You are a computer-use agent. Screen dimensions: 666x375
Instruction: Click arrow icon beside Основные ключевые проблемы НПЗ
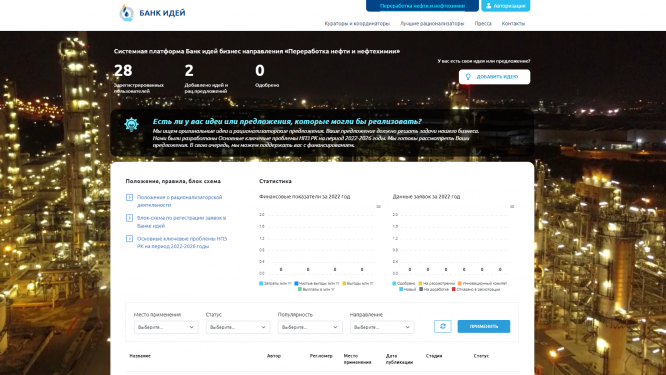130,239
